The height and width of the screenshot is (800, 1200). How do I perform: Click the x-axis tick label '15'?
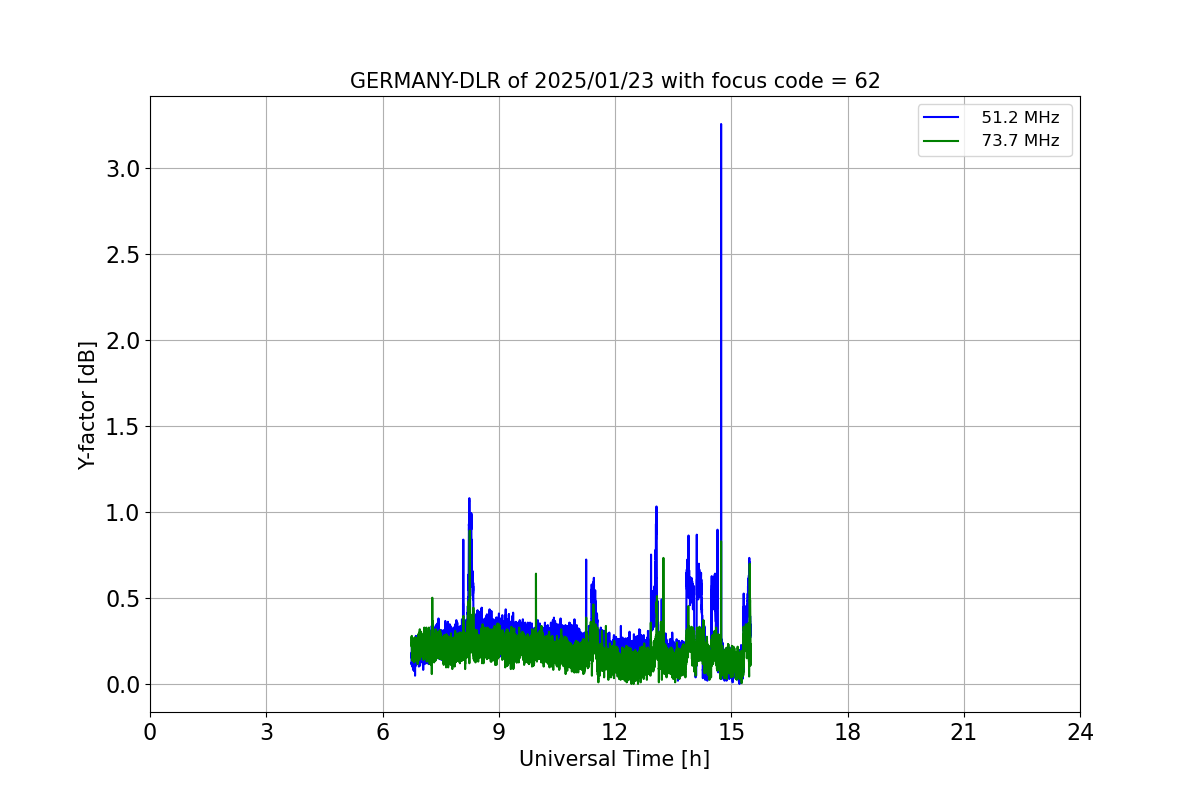731,732
